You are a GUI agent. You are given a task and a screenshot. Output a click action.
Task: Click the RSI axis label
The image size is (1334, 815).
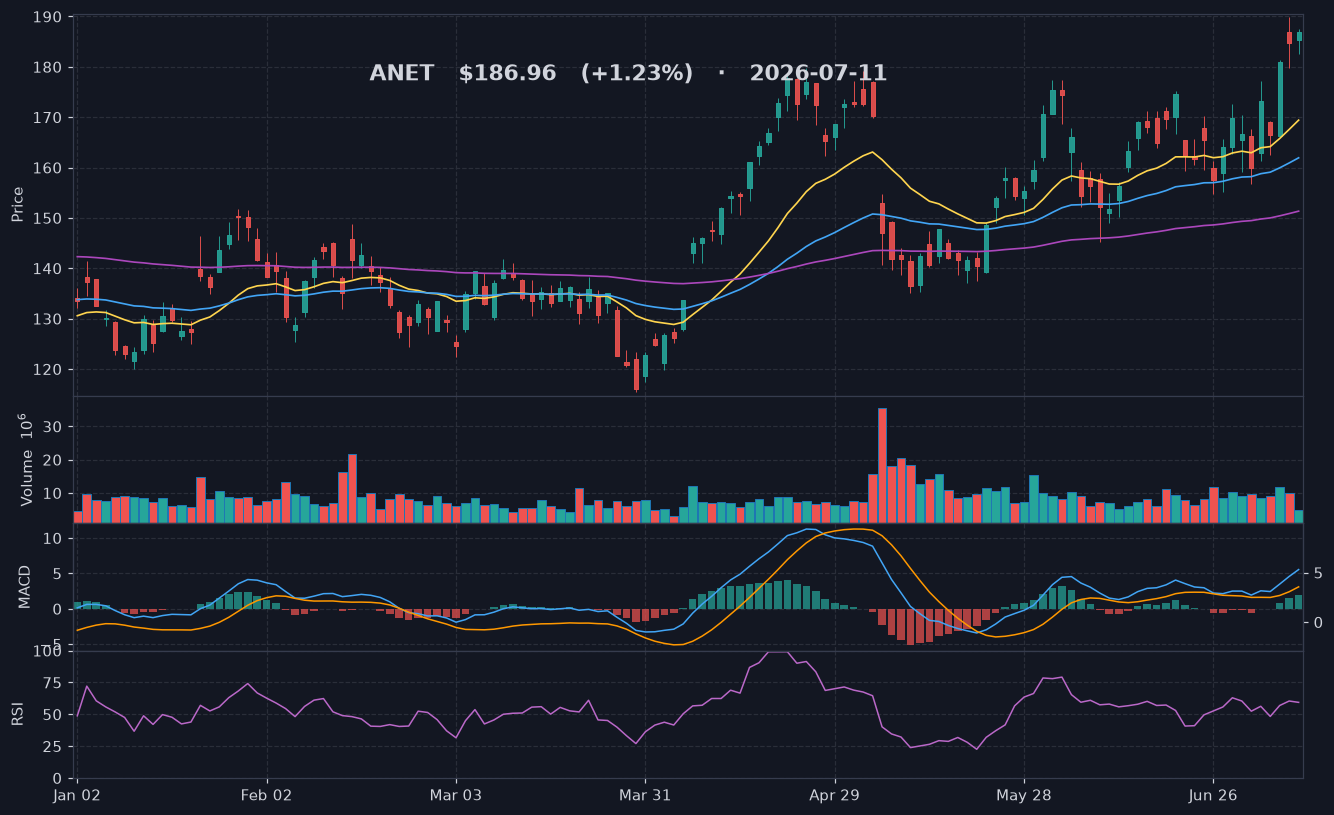[x=18, y=714]
